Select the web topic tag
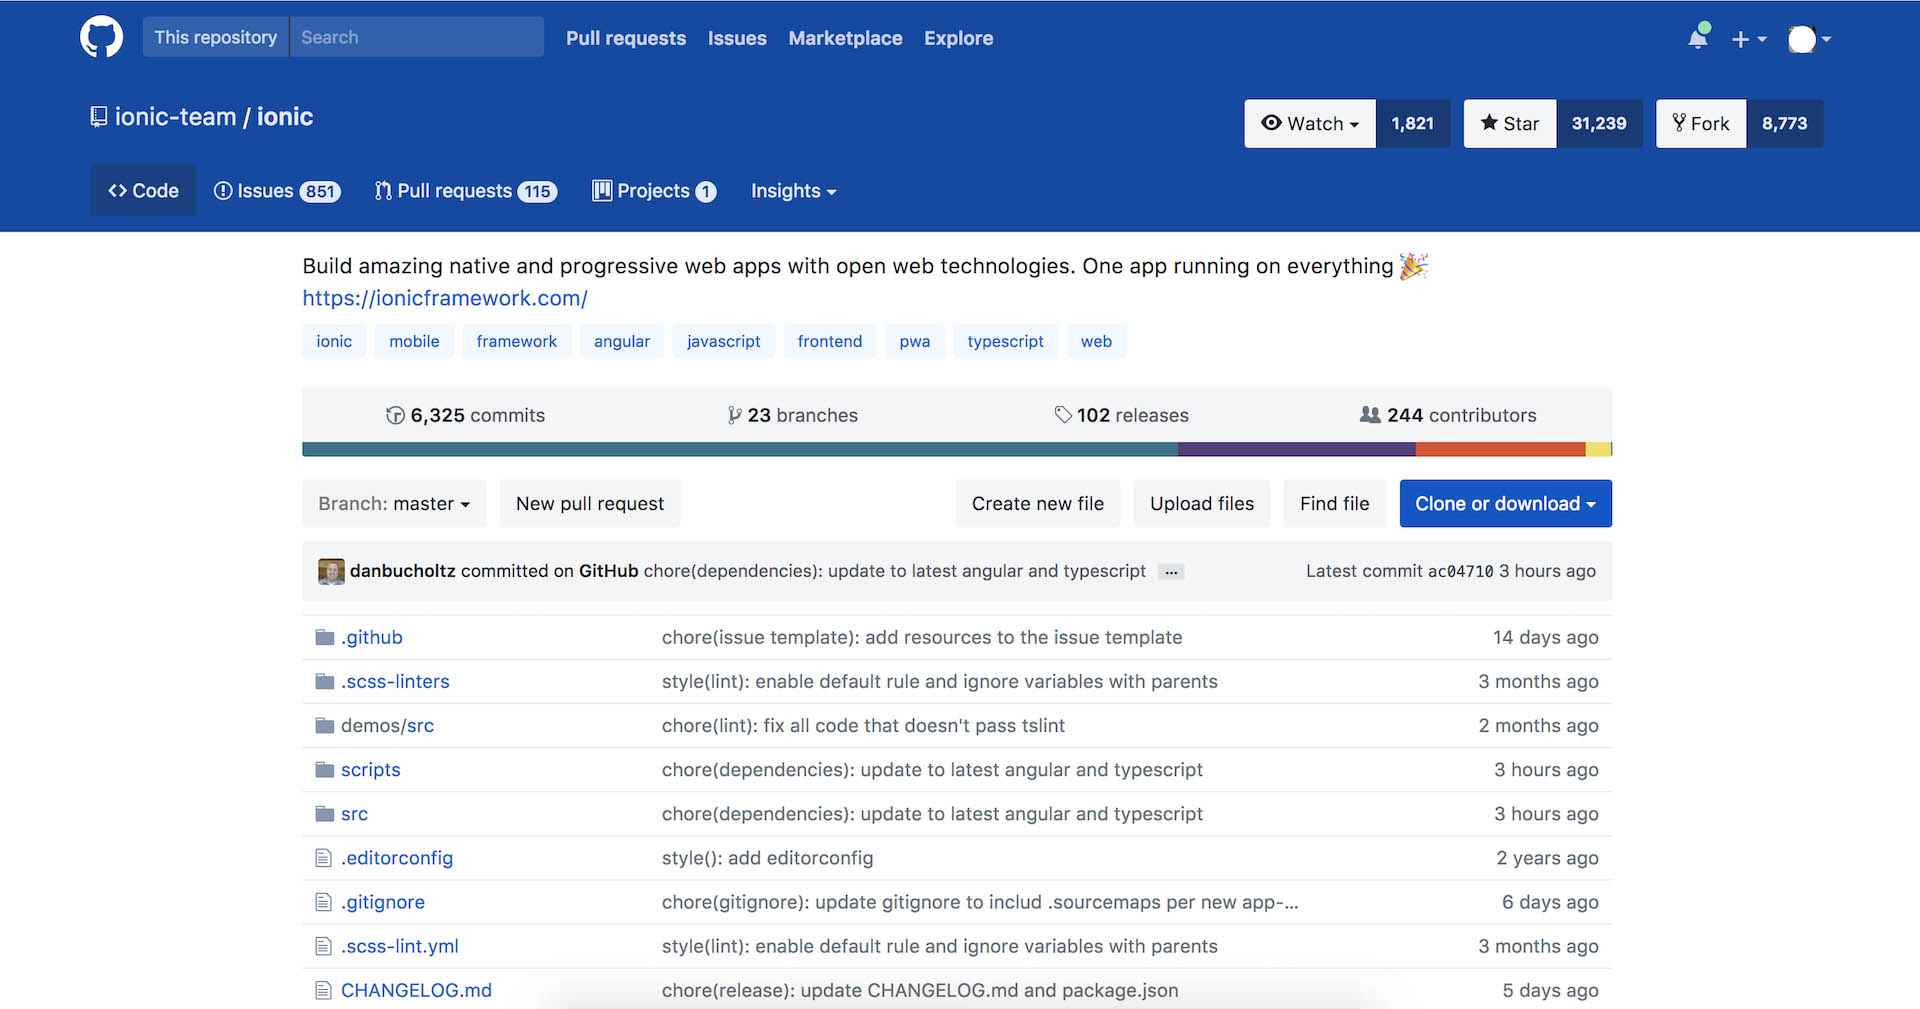The height and width of the screenshot is (1009, 1920). [x=1096, y=341]
